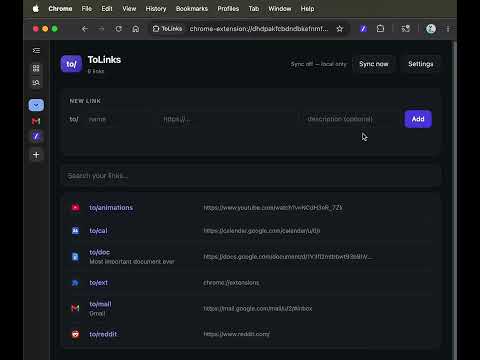Viewport: 480px width, 360px height.
Task: Open a new tab with plus
Action: point(36,155)
